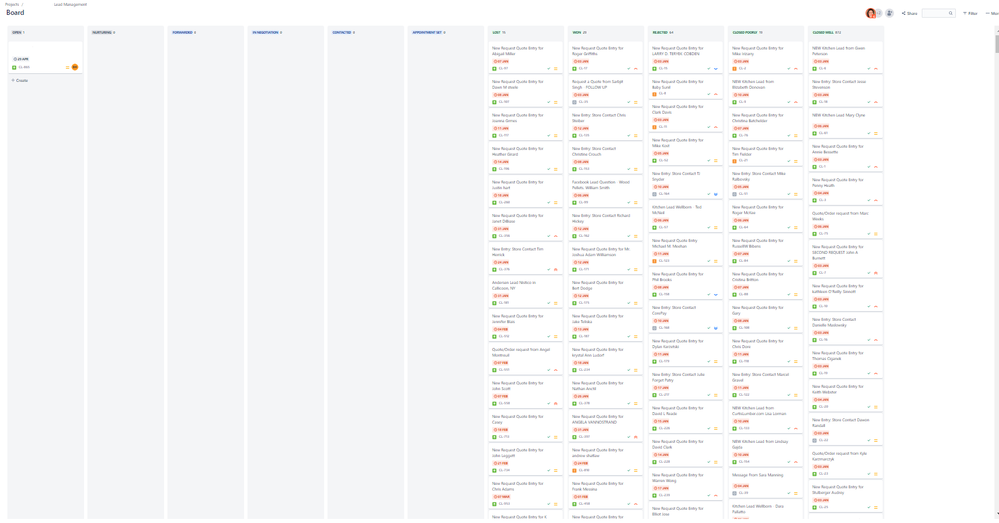Open the Quote/Order request from Marc Weeks card
Viewport: 999px width, 523px height.
pyautogui.click(x=845, y=223)
